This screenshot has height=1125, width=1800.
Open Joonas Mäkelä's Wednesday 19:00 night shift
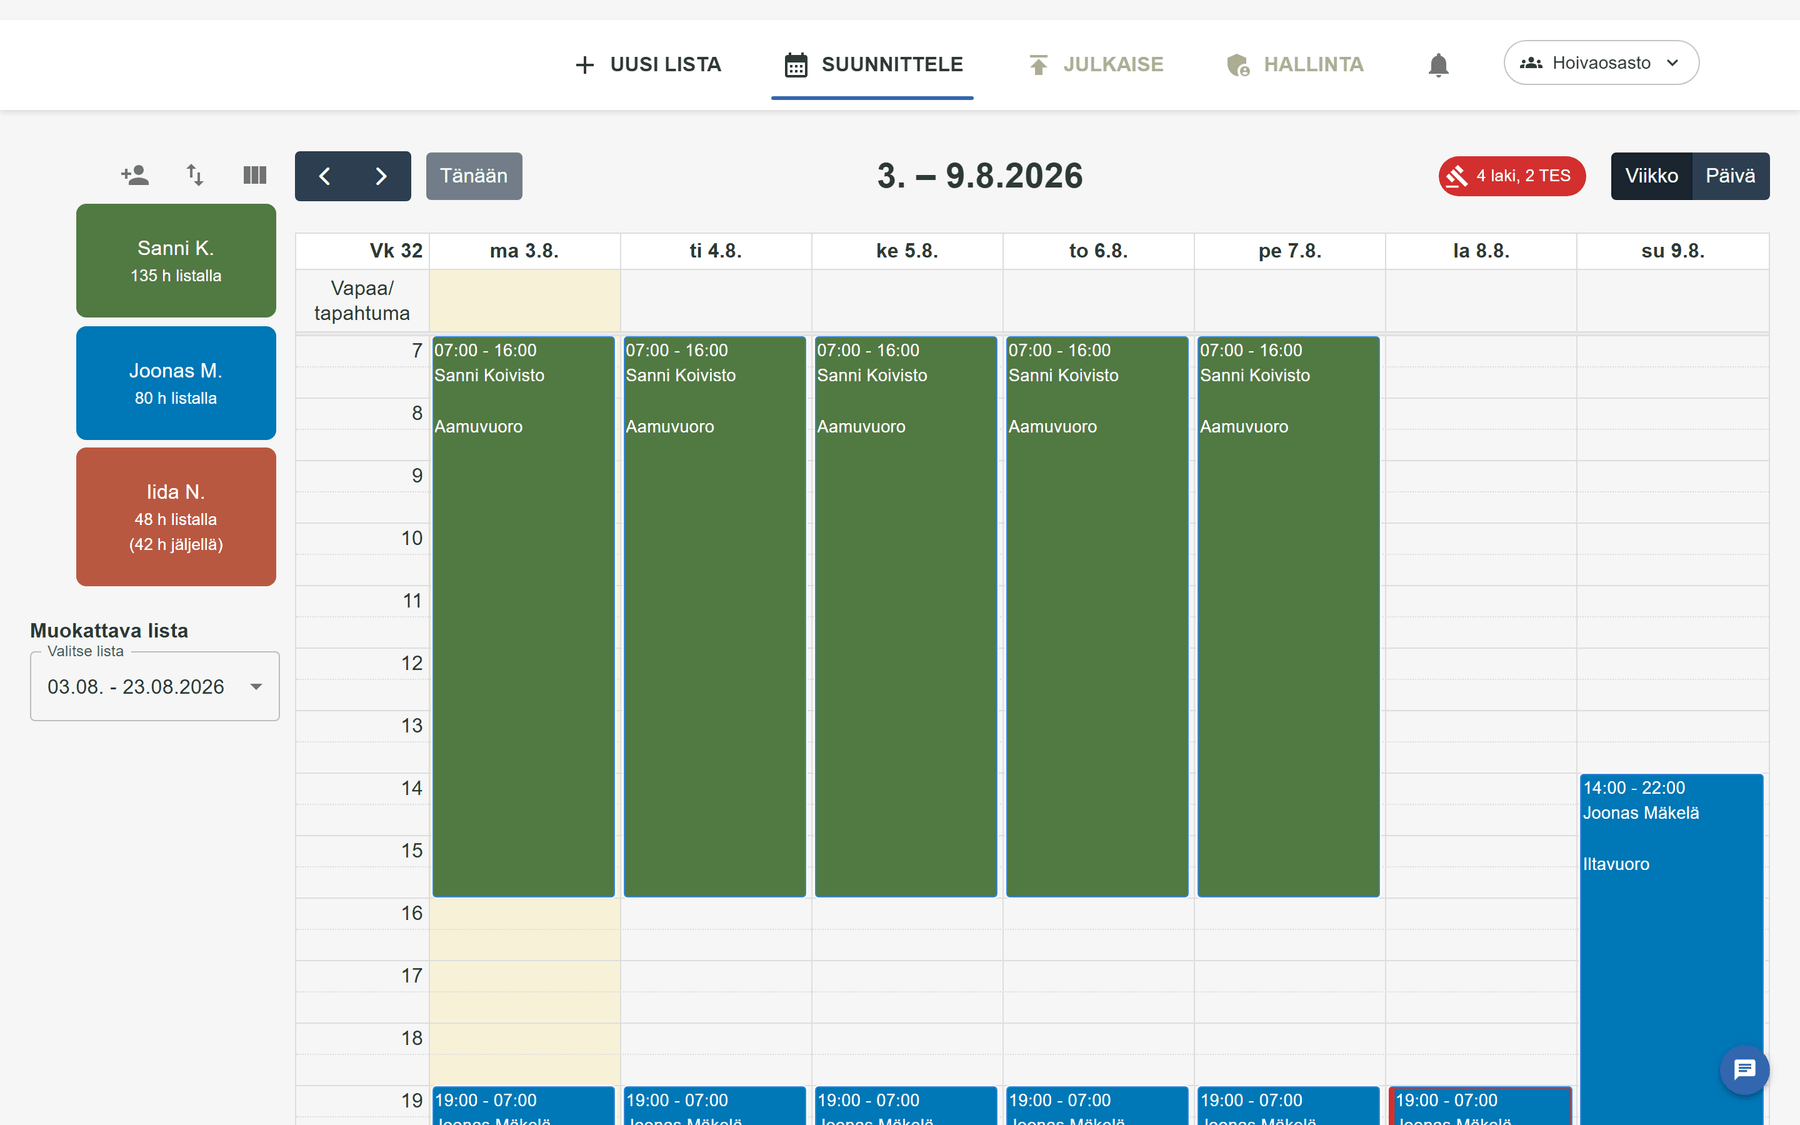pyautogui.click(x=906, y=1106)
